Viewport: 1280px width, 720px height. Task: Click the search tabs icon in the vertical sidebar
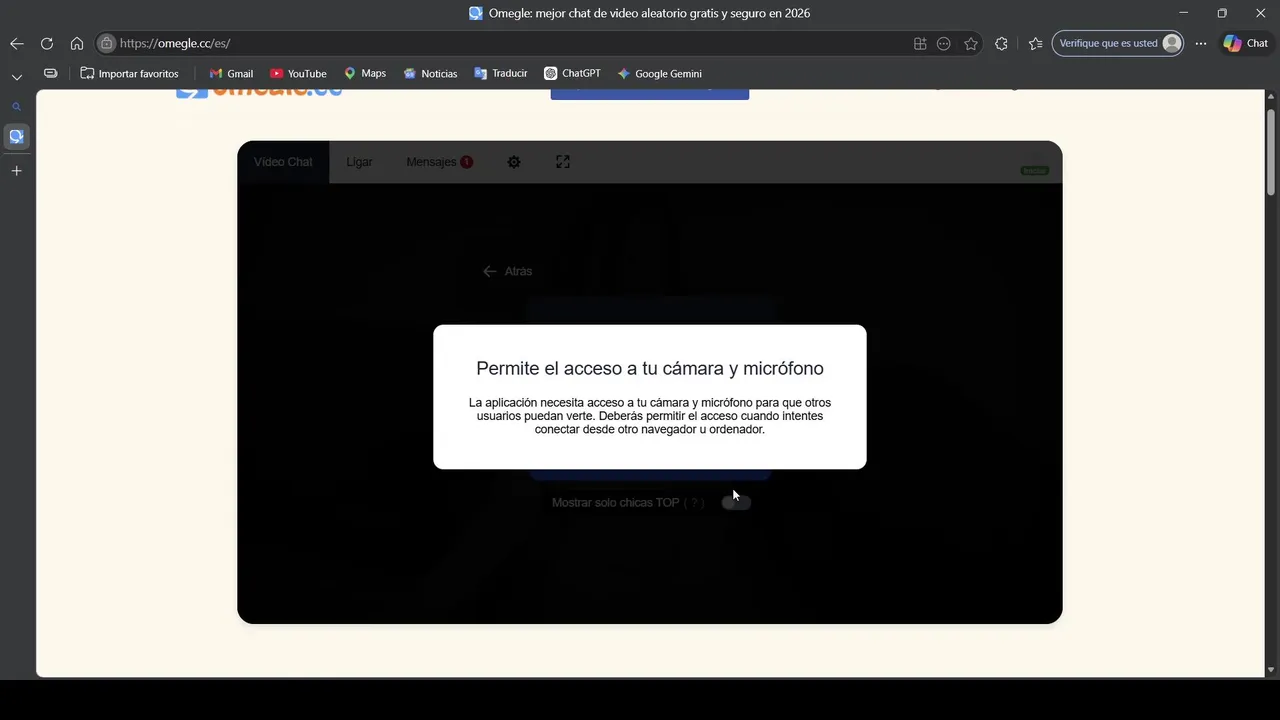pos(16,107)
